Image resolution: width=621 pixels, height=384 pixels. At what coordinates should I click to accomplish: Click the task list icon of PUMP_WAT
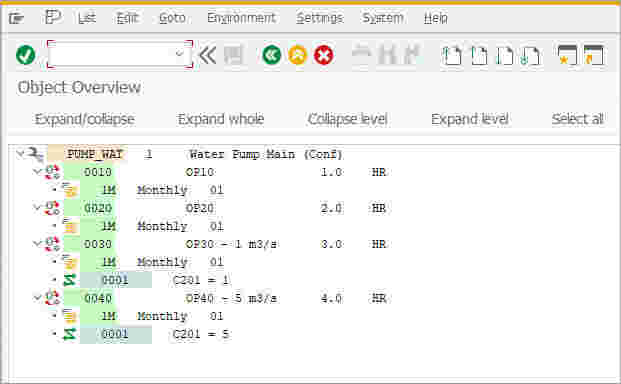coord(37,154)
